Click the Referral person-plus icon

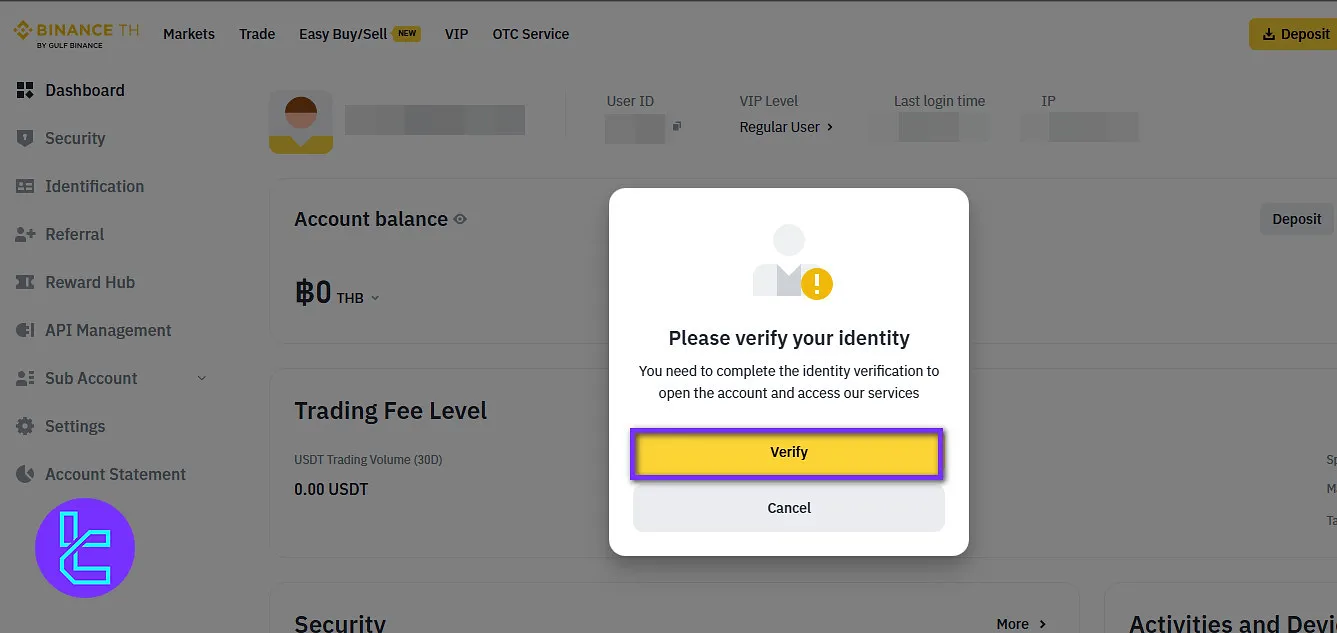tap(25, 234)
